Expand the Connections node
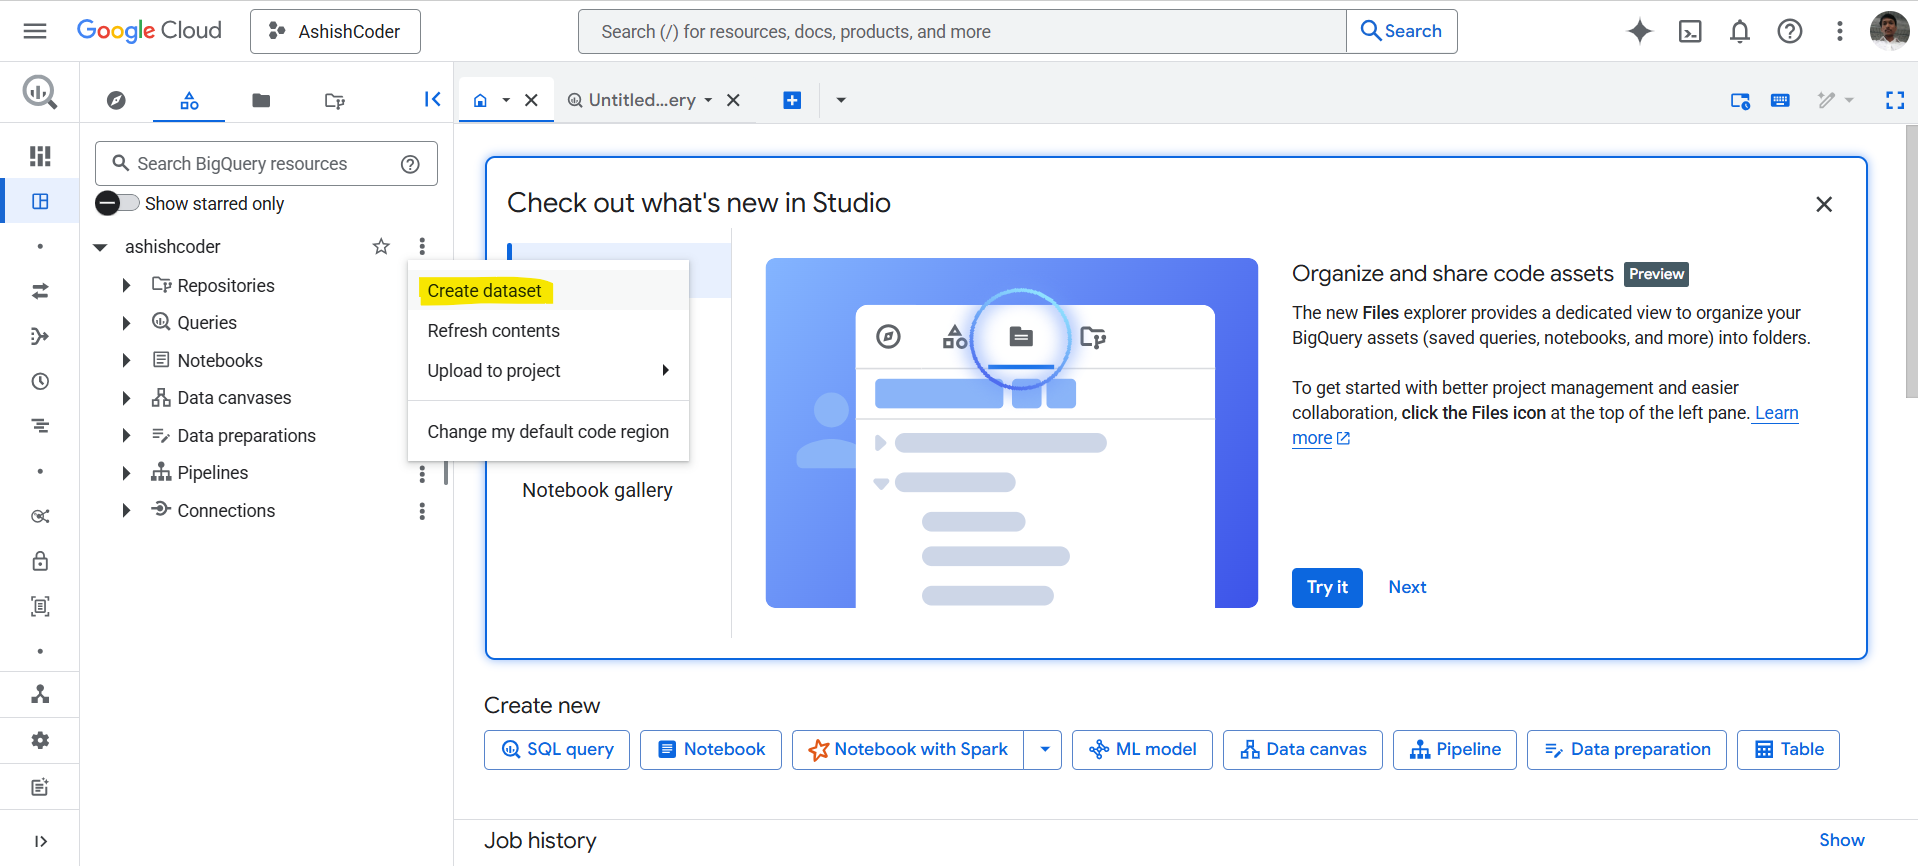Screen dimensions: 1918x866 [126, 510]
